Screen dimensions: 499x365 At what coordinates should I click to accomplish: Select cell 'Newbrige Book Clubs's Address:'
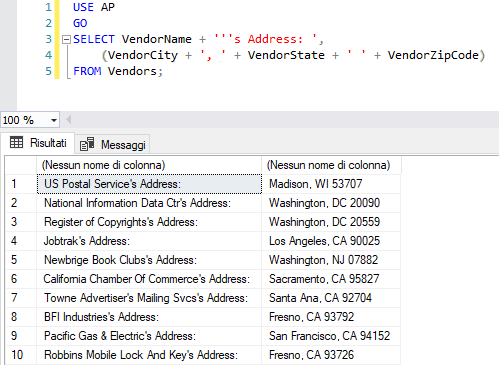tap(149, 260)
